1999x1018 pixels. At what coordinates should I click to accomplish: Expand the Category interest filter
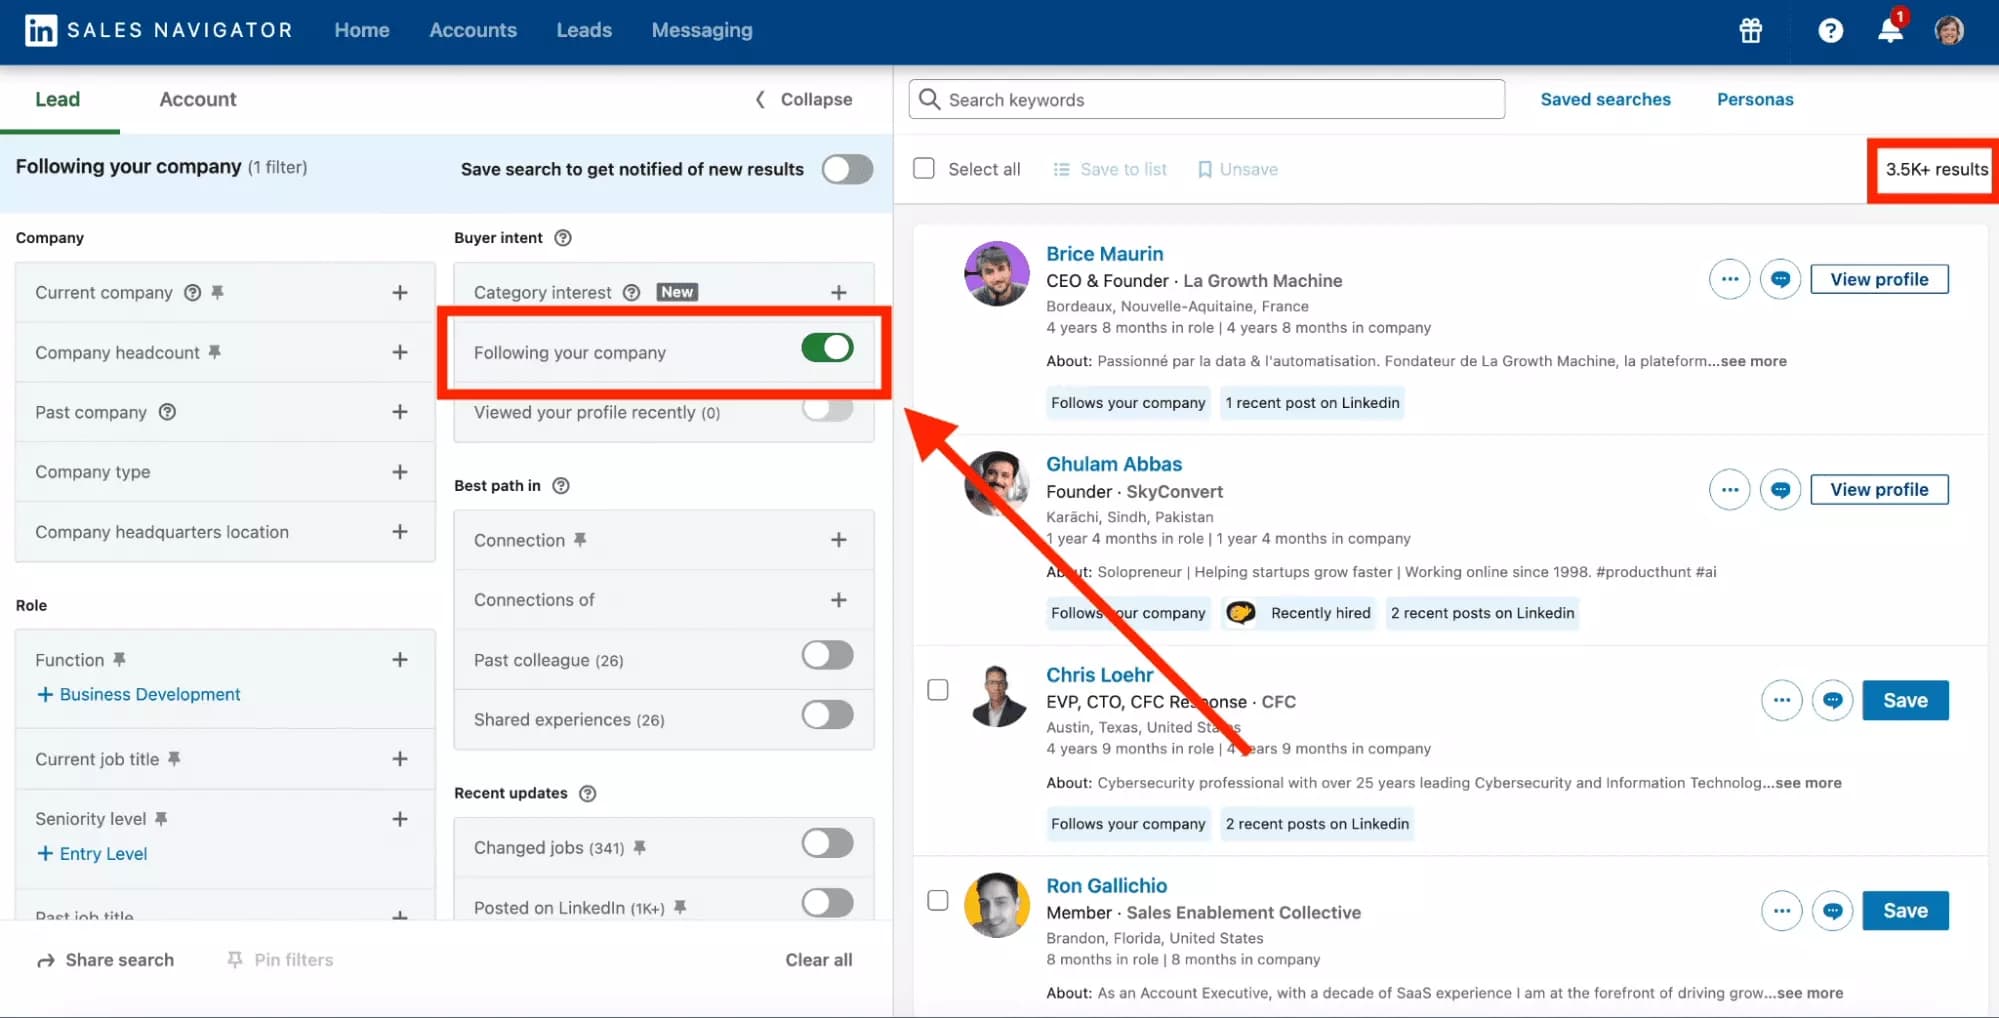[838, 292]
